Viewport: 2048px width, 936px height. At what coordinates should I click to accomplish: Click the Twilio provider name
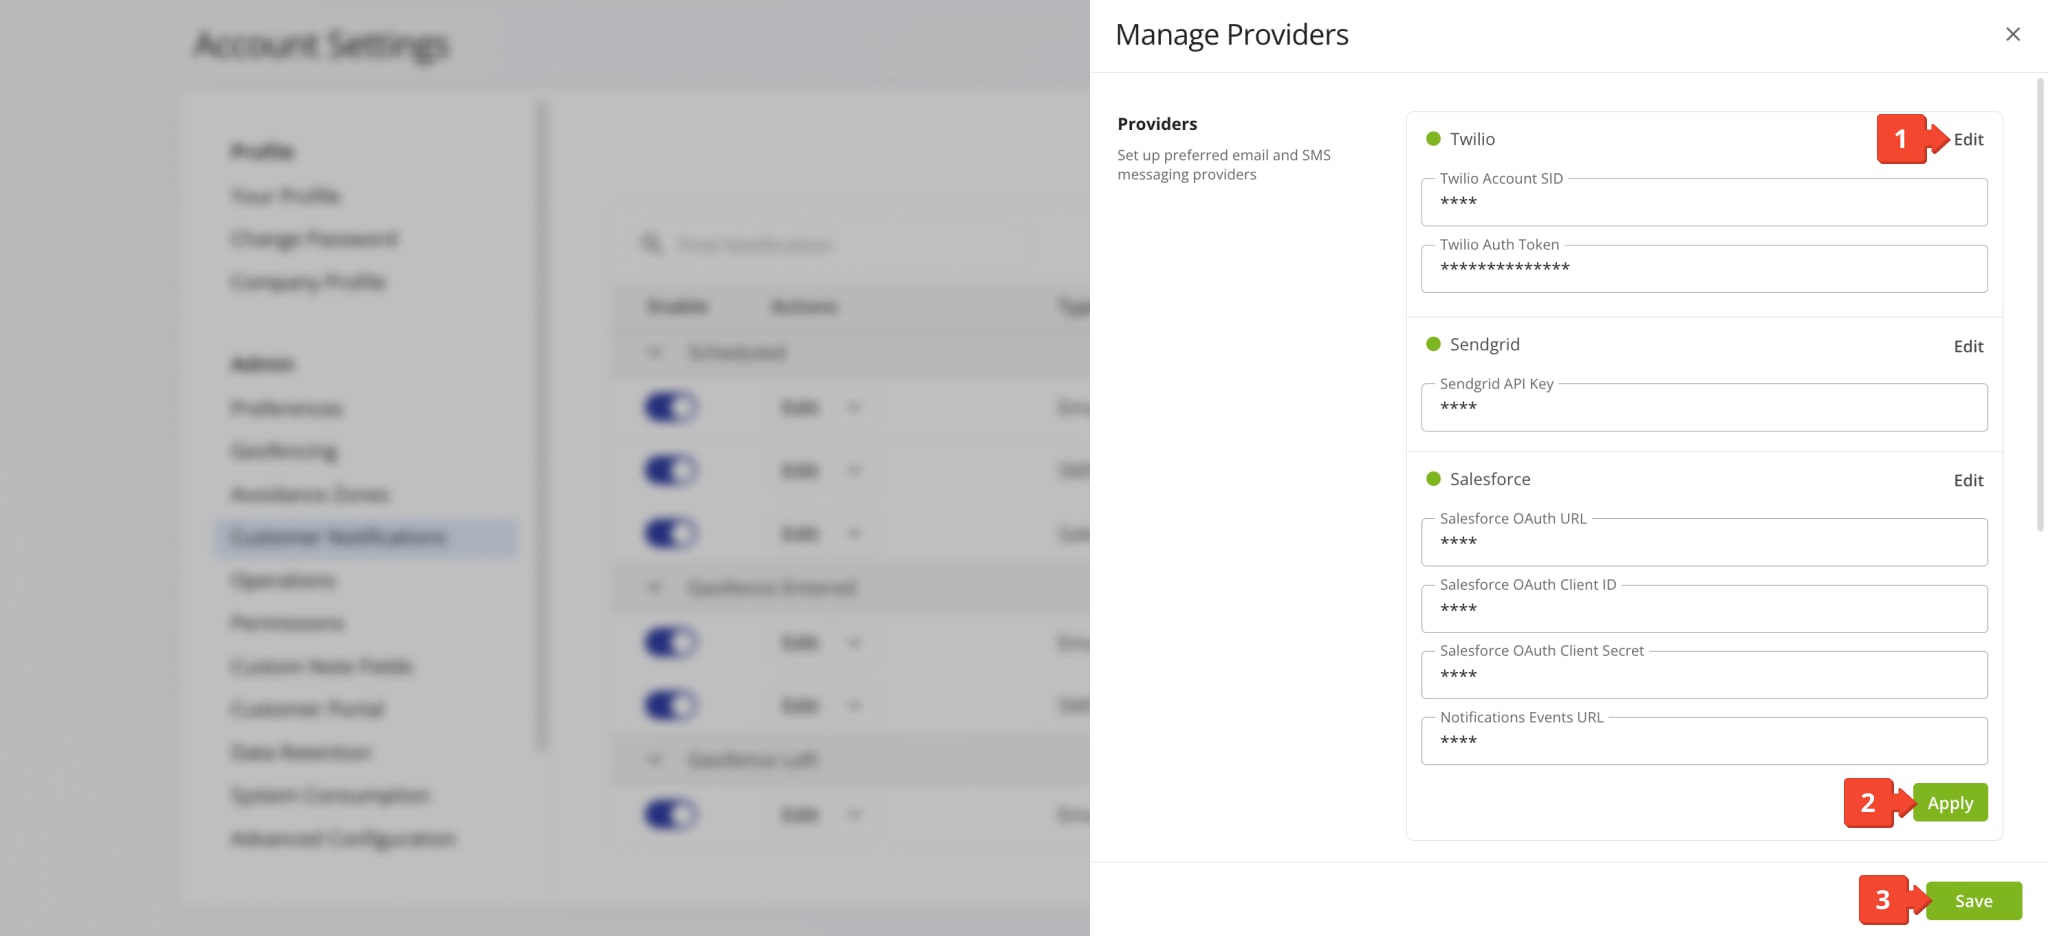1472,139
